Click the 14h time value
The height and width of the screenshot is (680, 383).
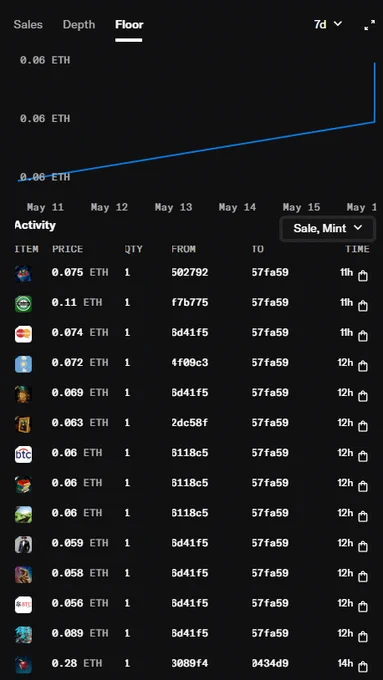click(345, 663)
